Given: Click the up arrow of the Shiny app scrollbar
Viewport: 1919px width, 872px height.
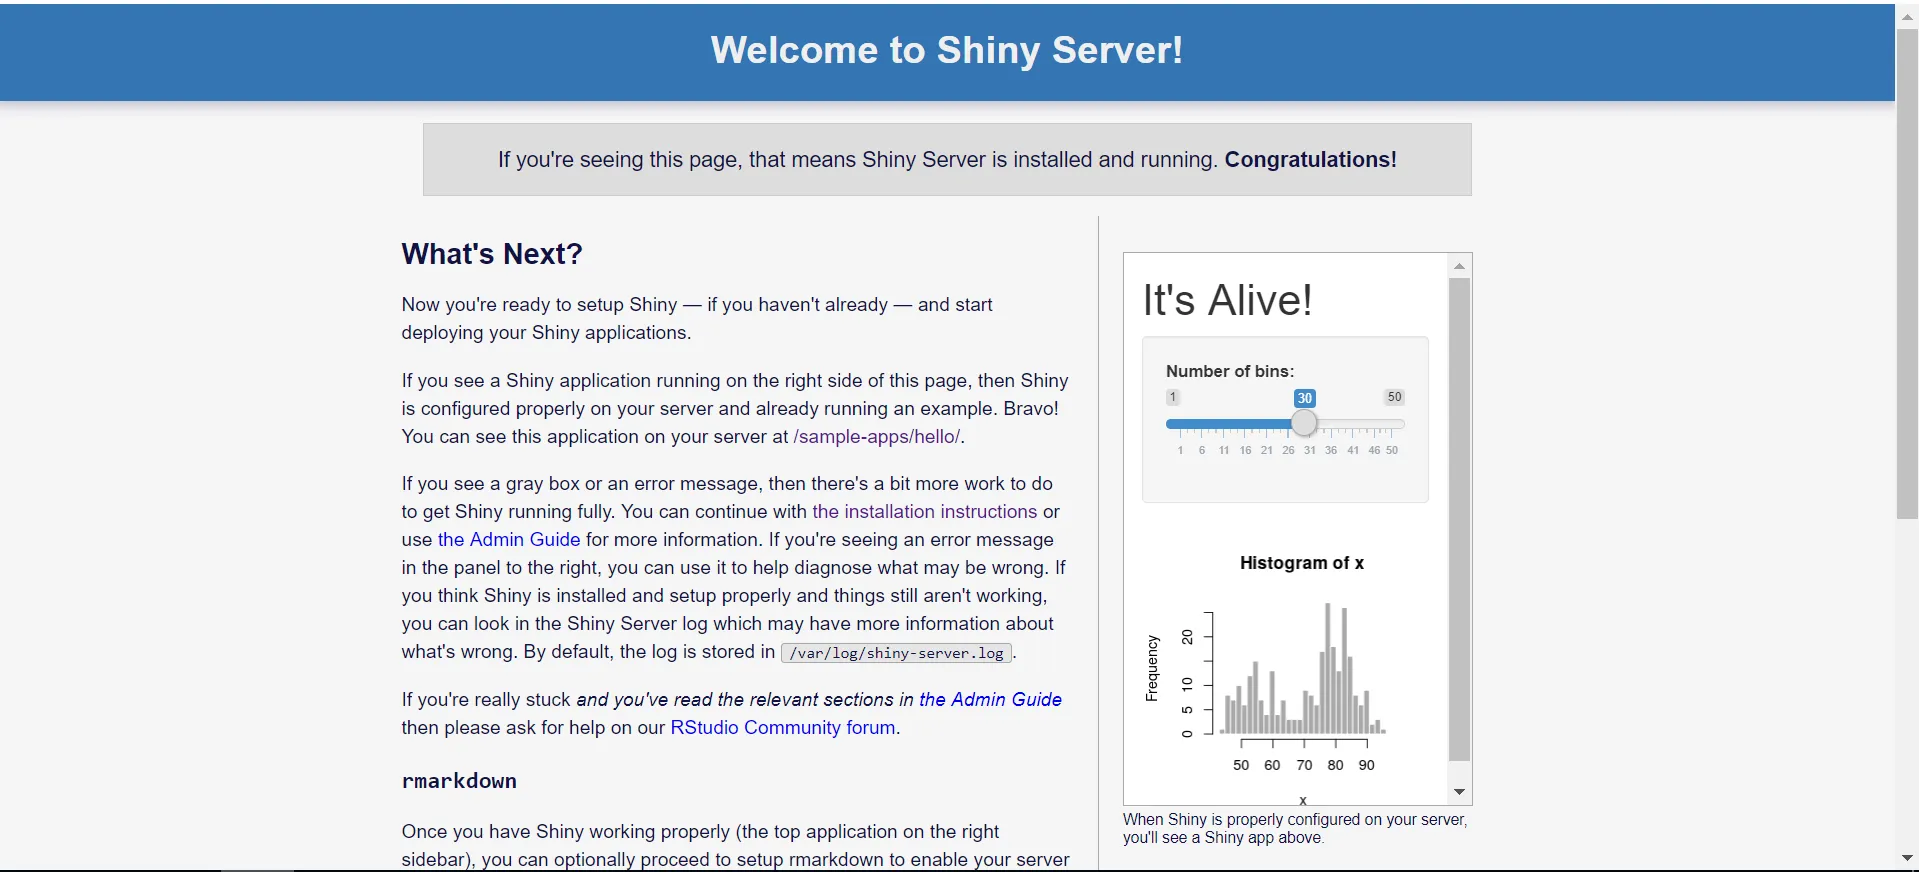Looking at the screenshot, I should click(x=1460, y=266).
